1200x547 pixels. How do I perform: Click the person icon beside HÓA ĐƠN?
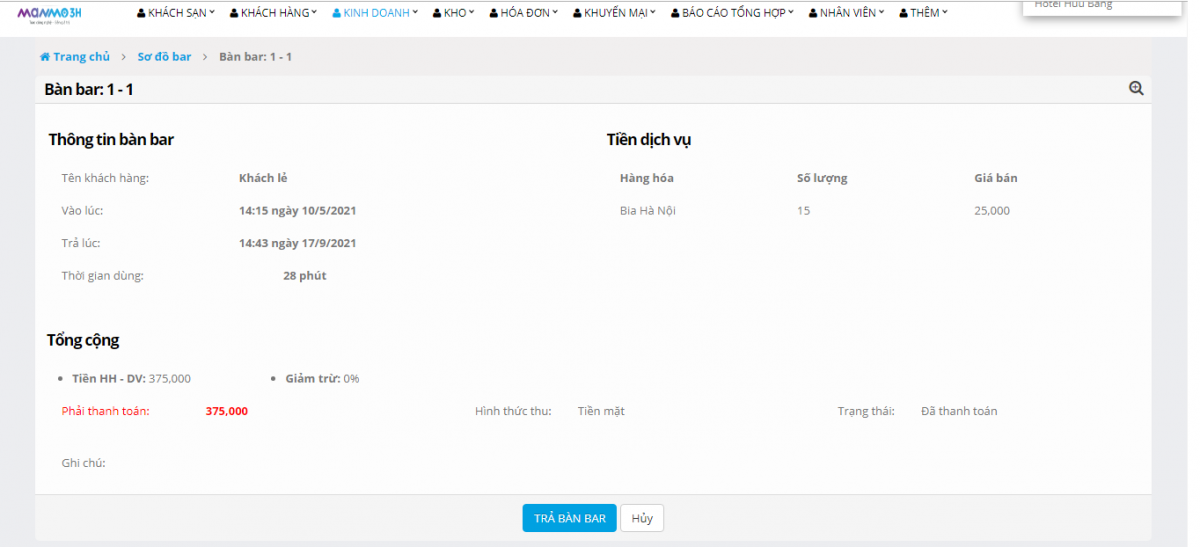(494, 14)
